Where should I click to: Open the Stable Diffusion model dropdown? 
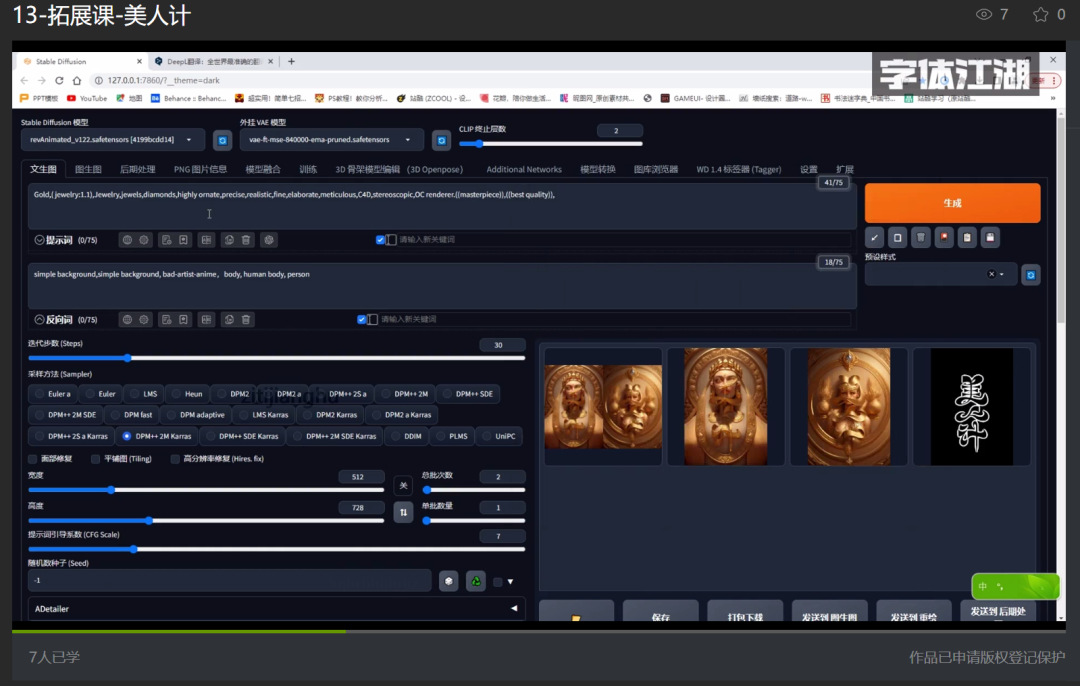(x=113, y=140)
